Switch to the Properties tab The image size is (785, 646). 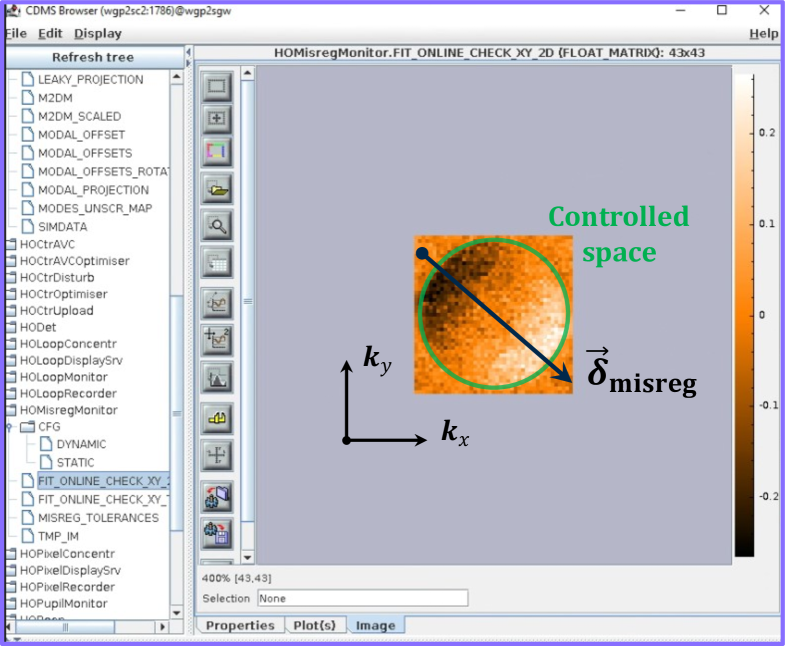(240, 625)
